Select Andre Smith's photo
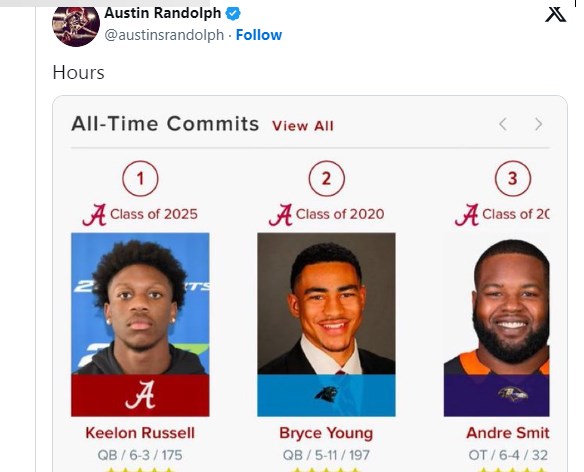This screenshot has height=472, width=584. pos(496,304)
